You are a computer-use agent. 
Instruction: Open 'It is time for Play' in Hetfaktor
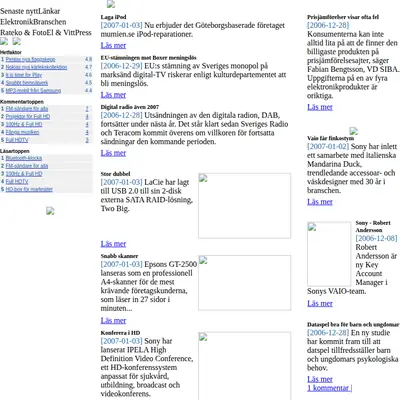[x=24, y=75]
